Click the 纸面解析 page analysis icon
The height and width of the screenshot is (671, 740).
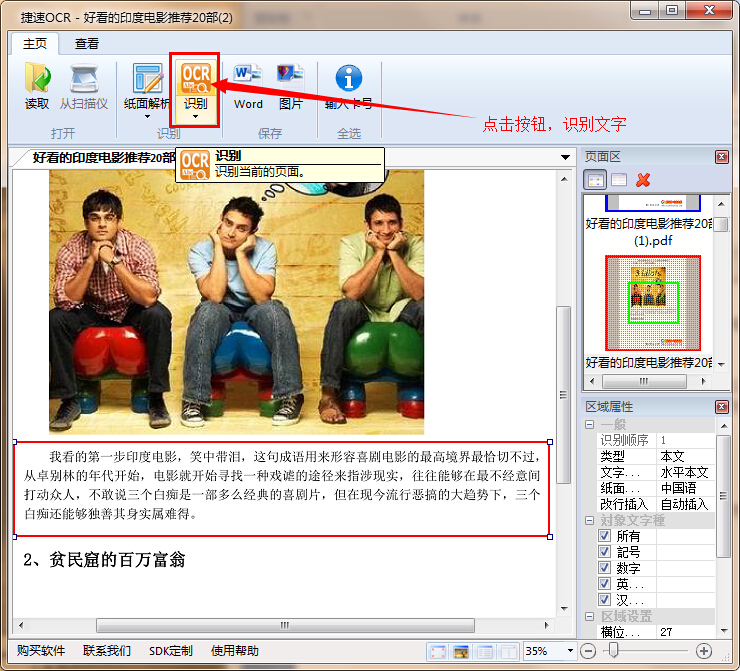tap(147, 78)
